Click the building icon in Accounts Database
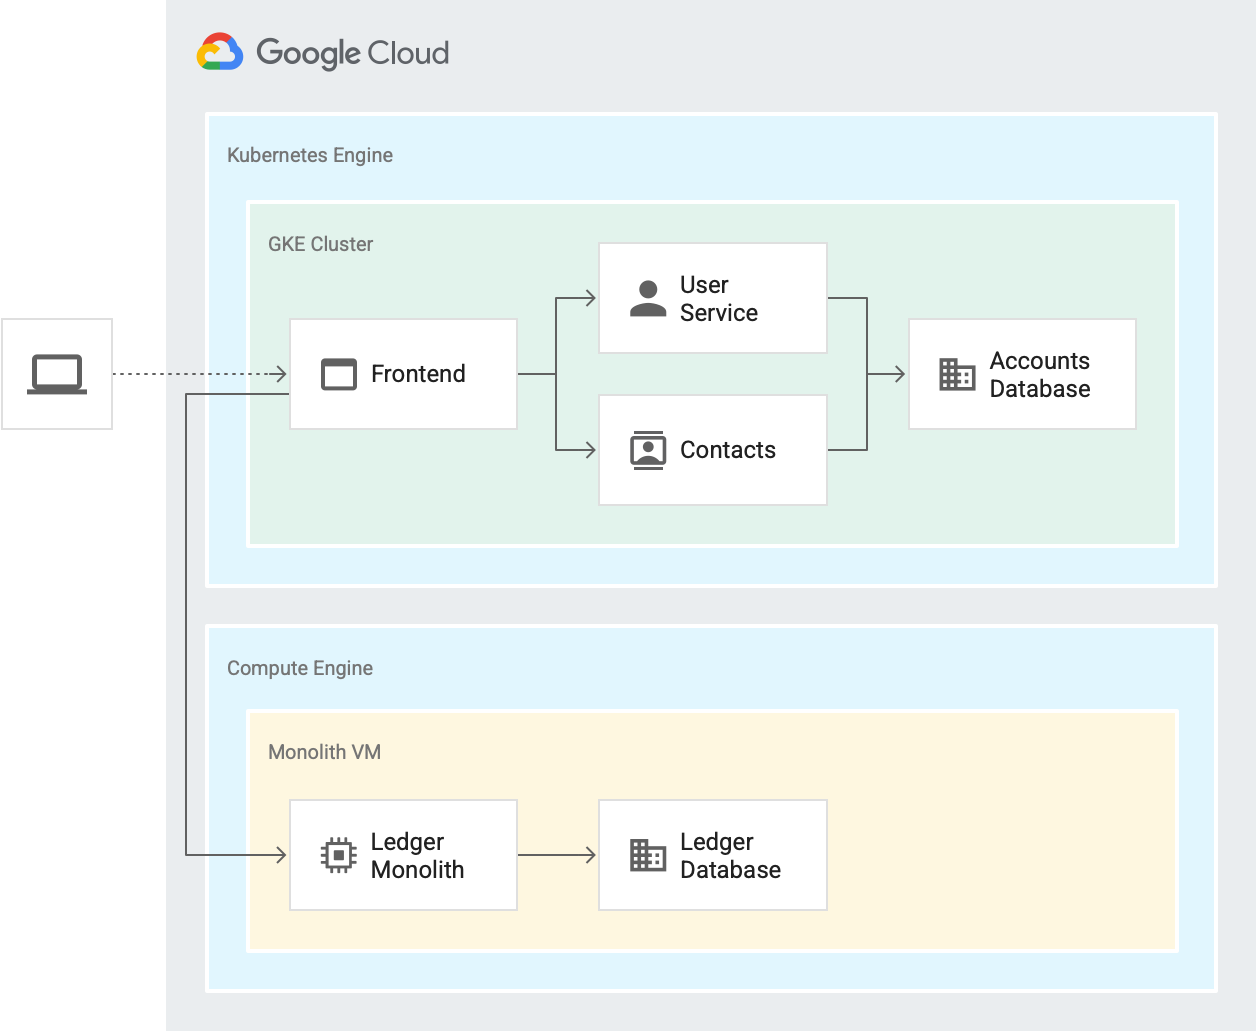Image resolution: width=1256 pixels, height=1032 pixels. click(957, 374)
